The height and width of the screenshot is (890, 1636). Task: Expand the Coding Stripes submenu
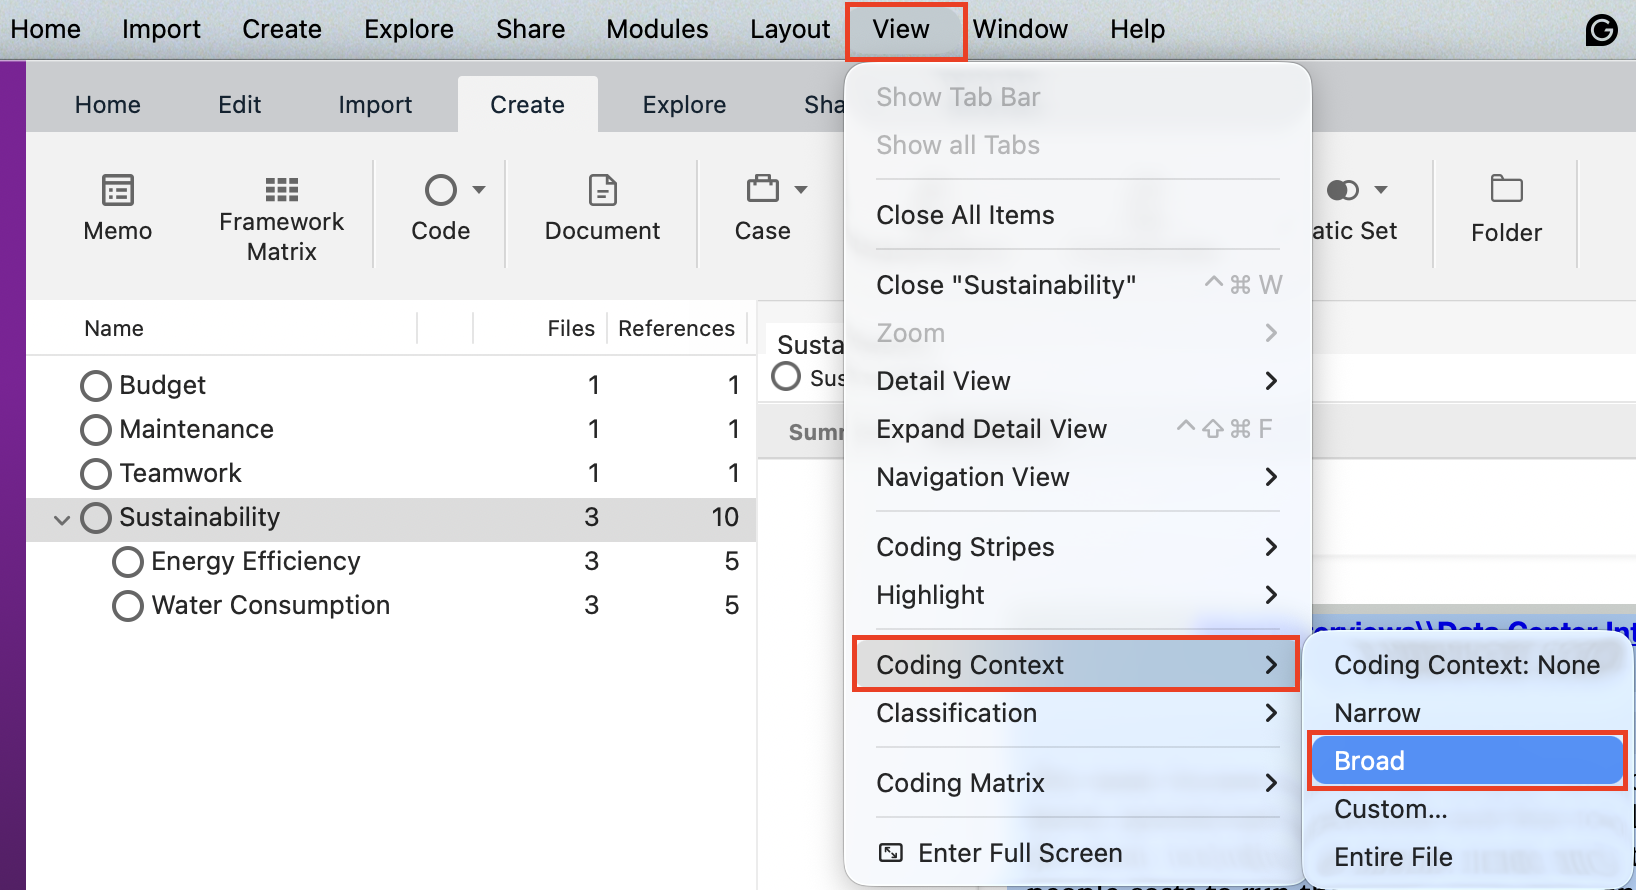click(1271, 547)
